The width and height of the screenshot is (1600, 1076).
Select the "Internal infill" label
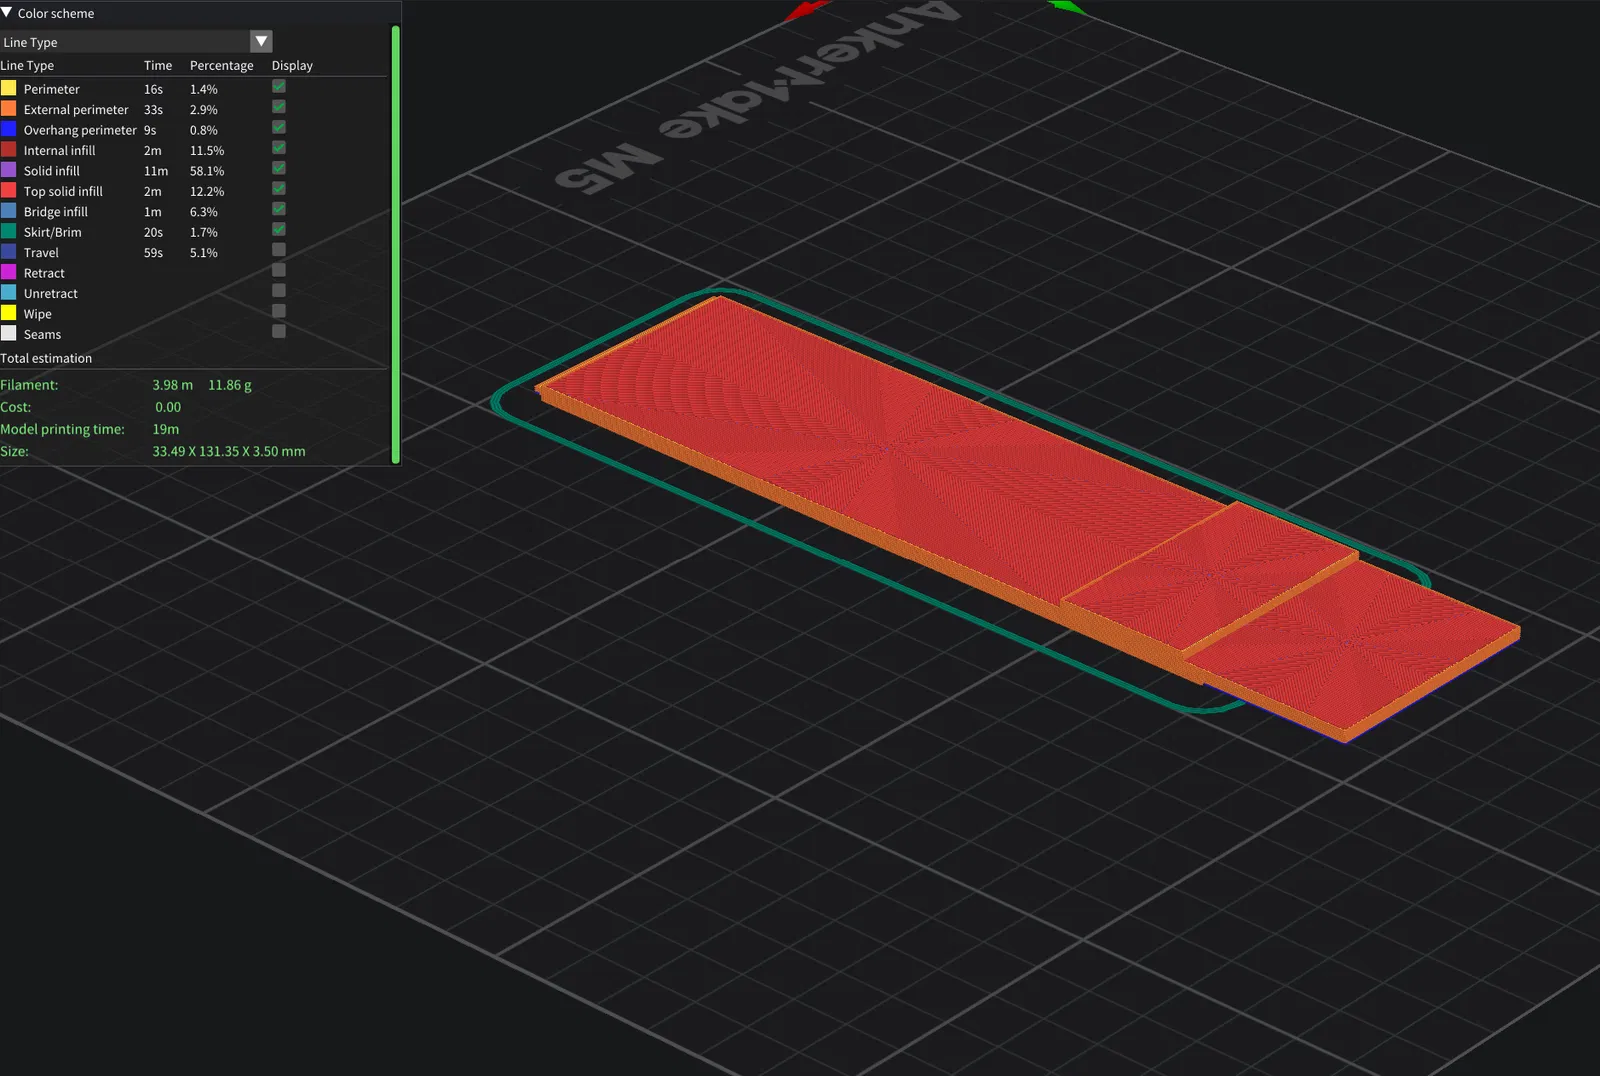[60, 151]
